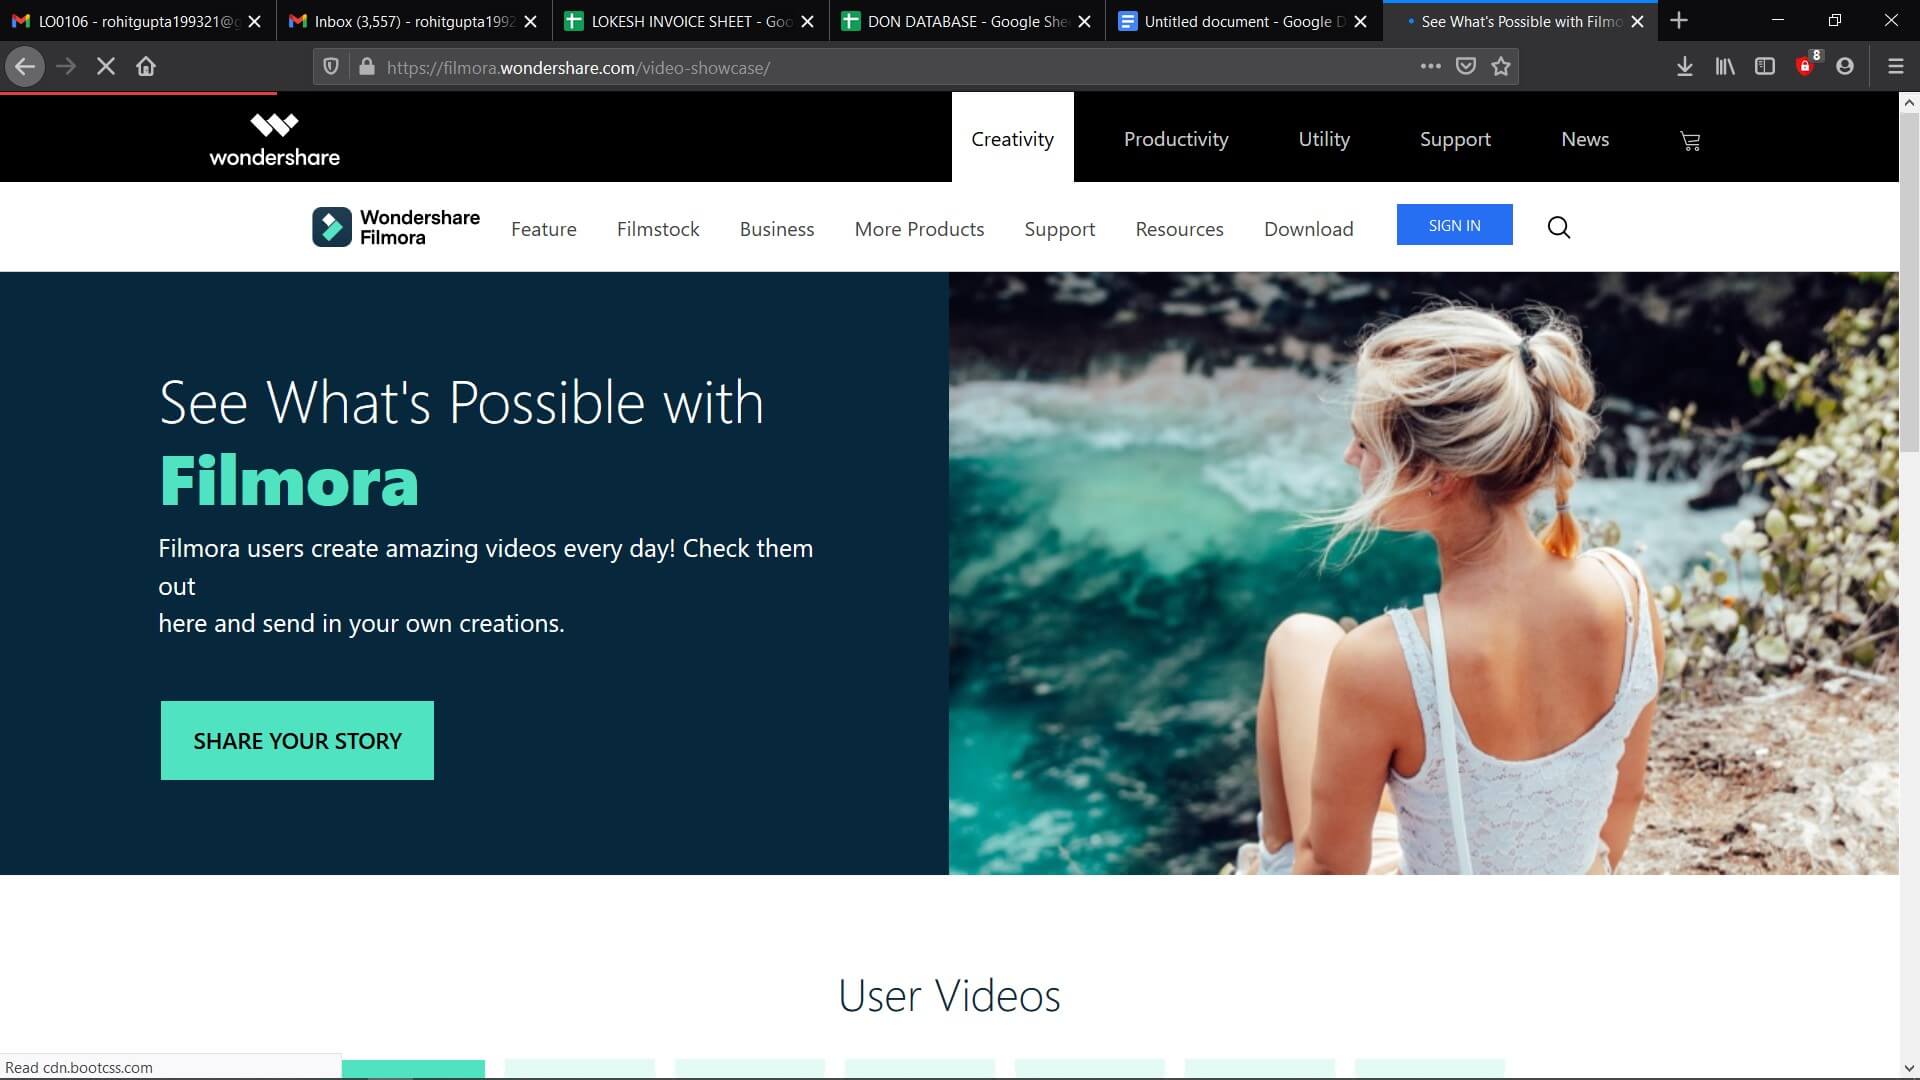Expand the More Products menu
The width and height of the screenshot is (1920, 1080).
pos(919,229)
